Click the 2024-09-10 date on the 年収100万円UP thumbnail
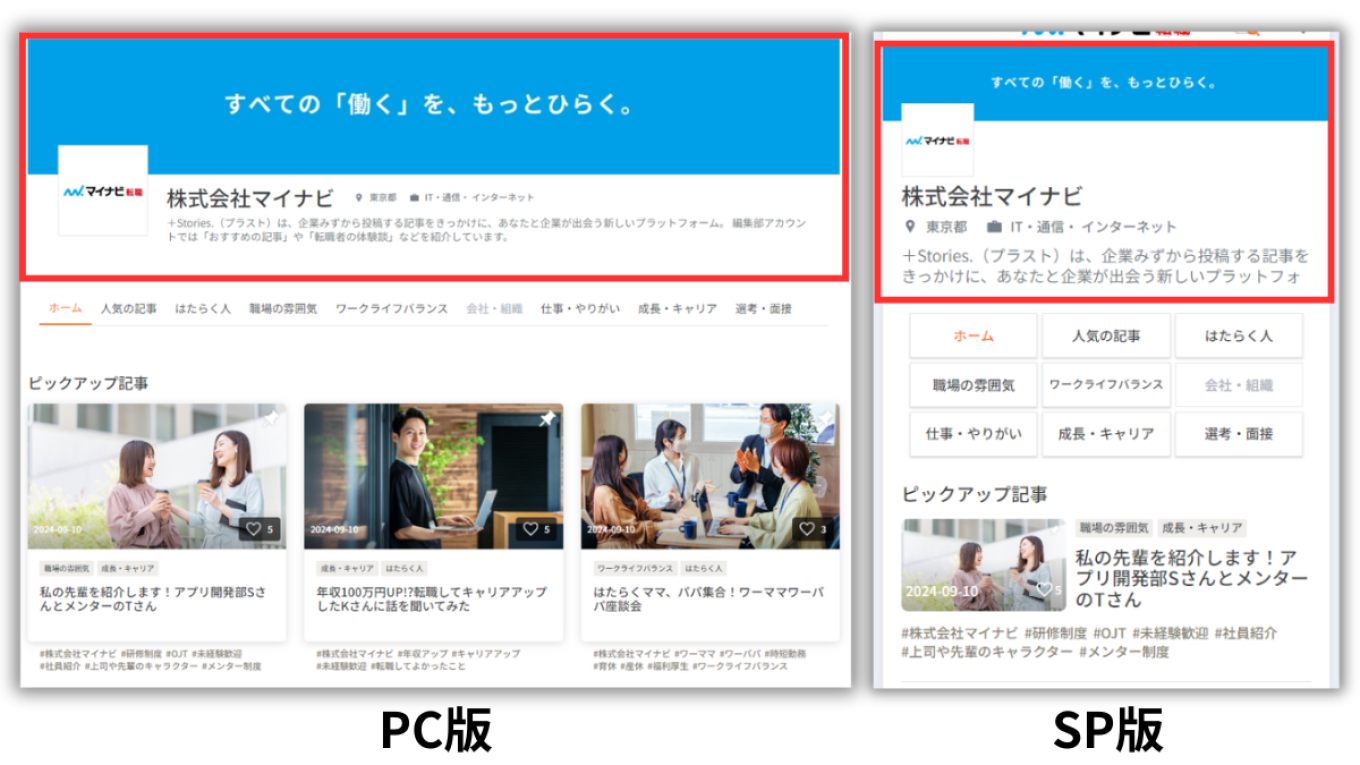This screenshot has height=765, width=1360. pyautogui.click(x=333, y=529)
